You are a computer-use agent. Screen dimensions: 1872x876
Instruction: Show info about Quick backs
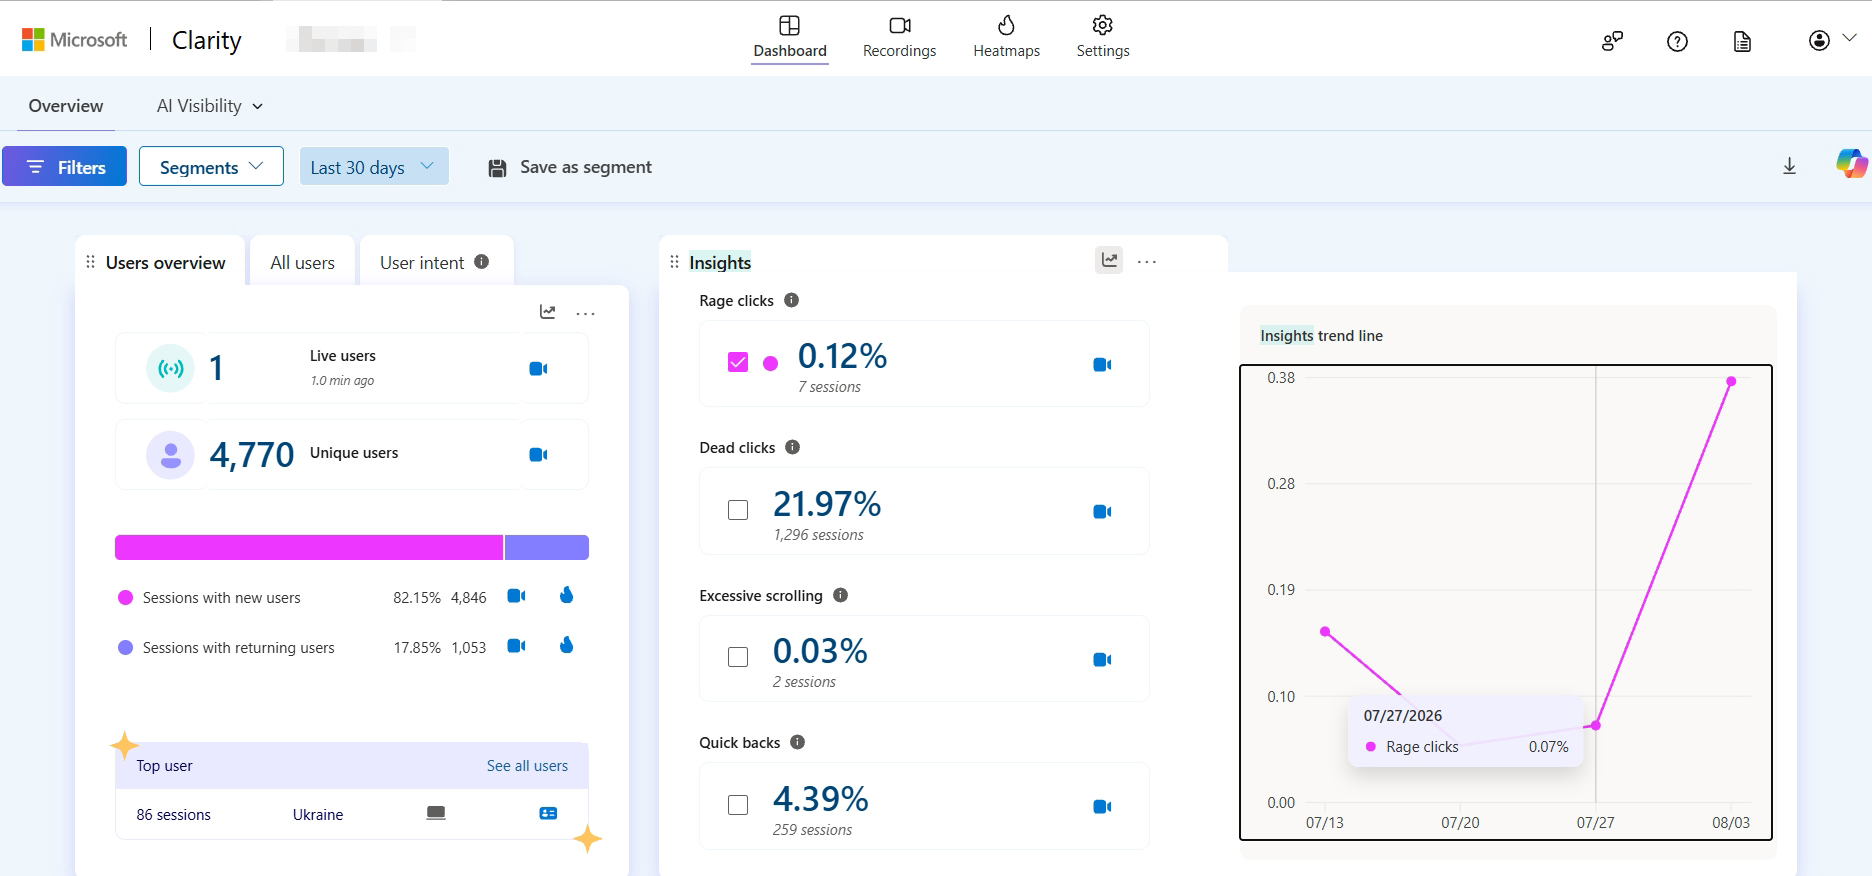coord(798,742)
